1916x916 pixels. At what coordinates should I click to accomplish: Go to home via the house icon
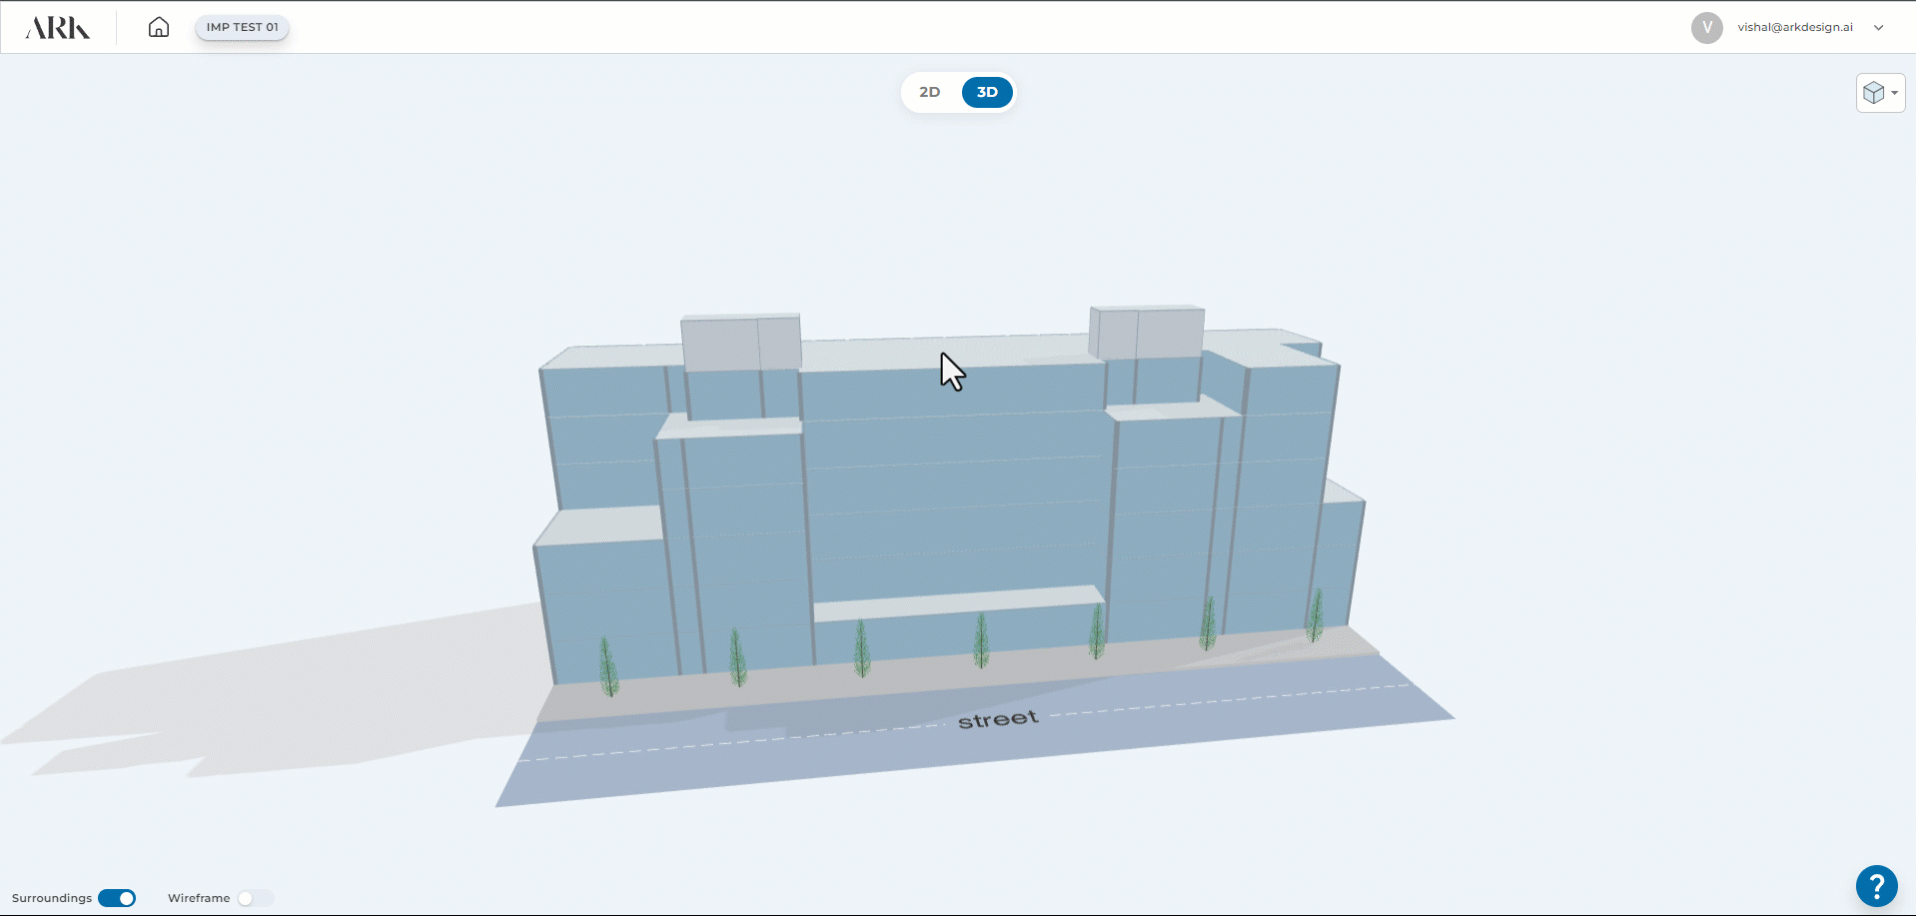[158, 27]
